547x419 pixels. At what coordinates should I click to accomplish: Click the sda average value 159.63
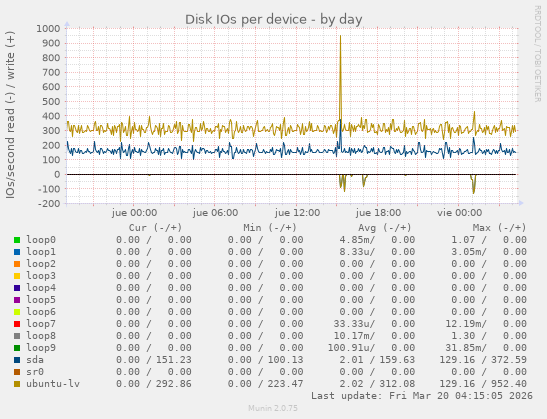point(397,360)
